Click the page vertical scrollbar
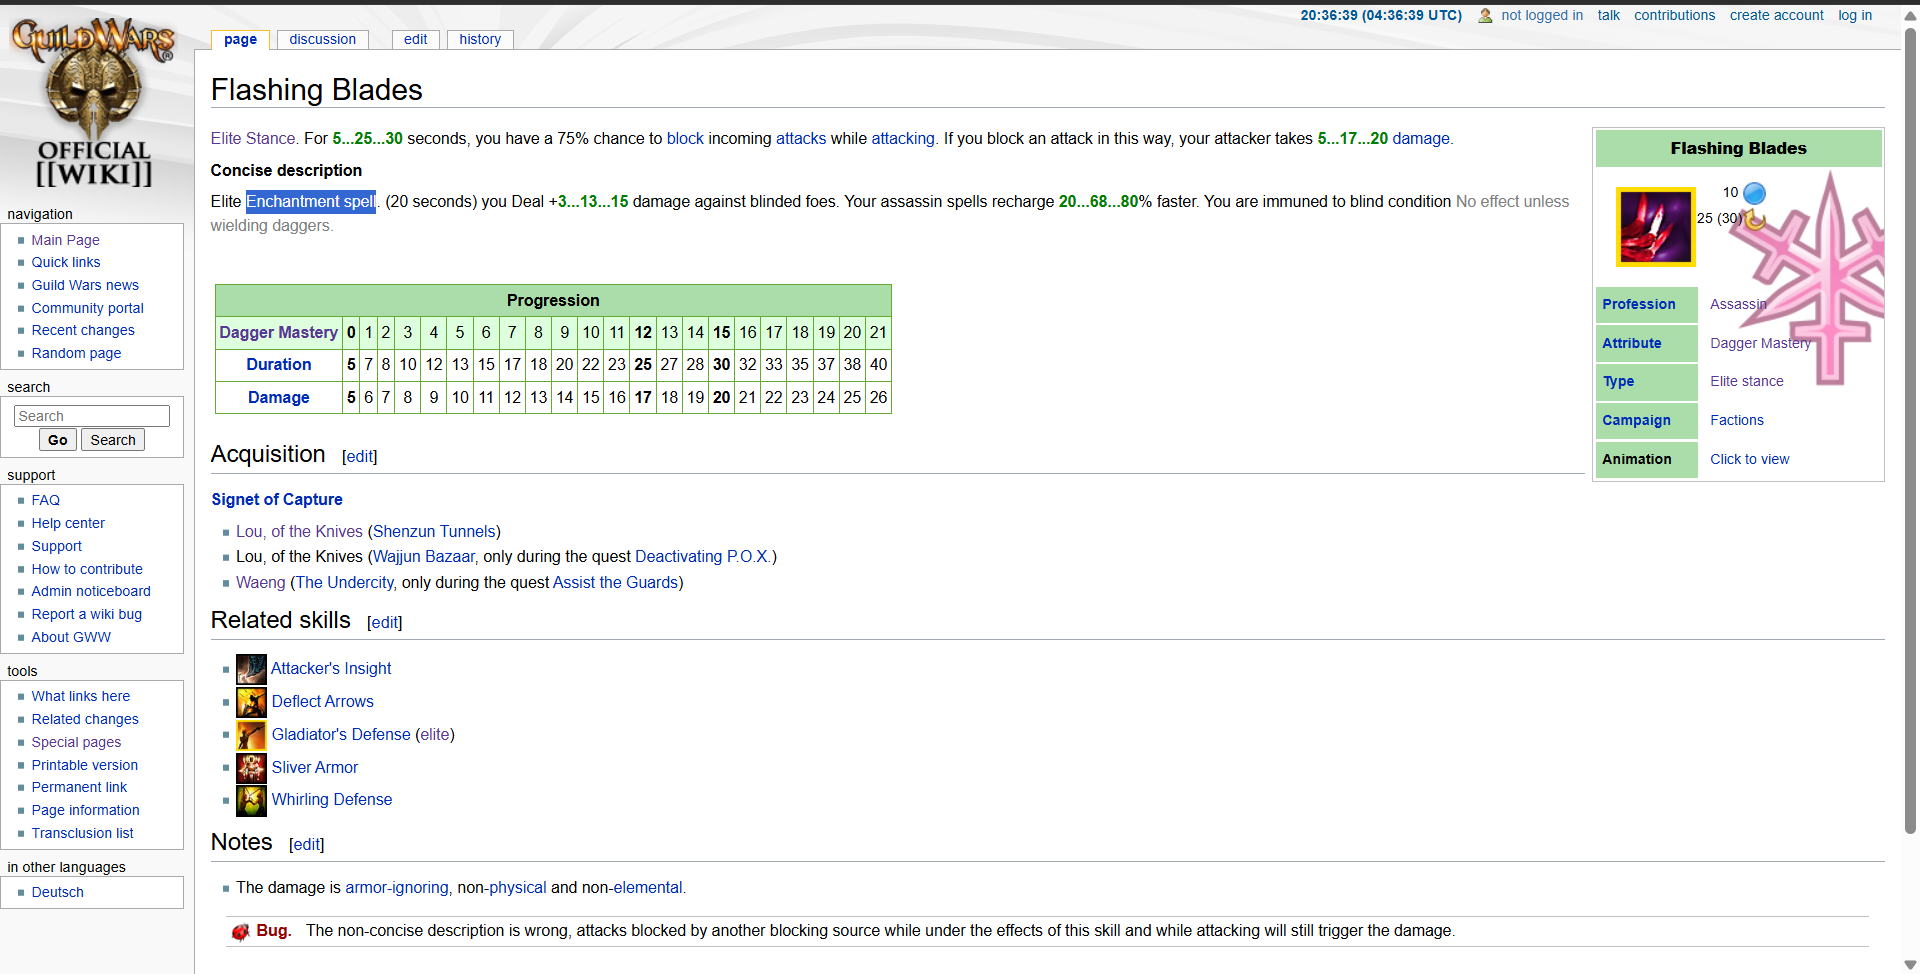 [1910, 430]
